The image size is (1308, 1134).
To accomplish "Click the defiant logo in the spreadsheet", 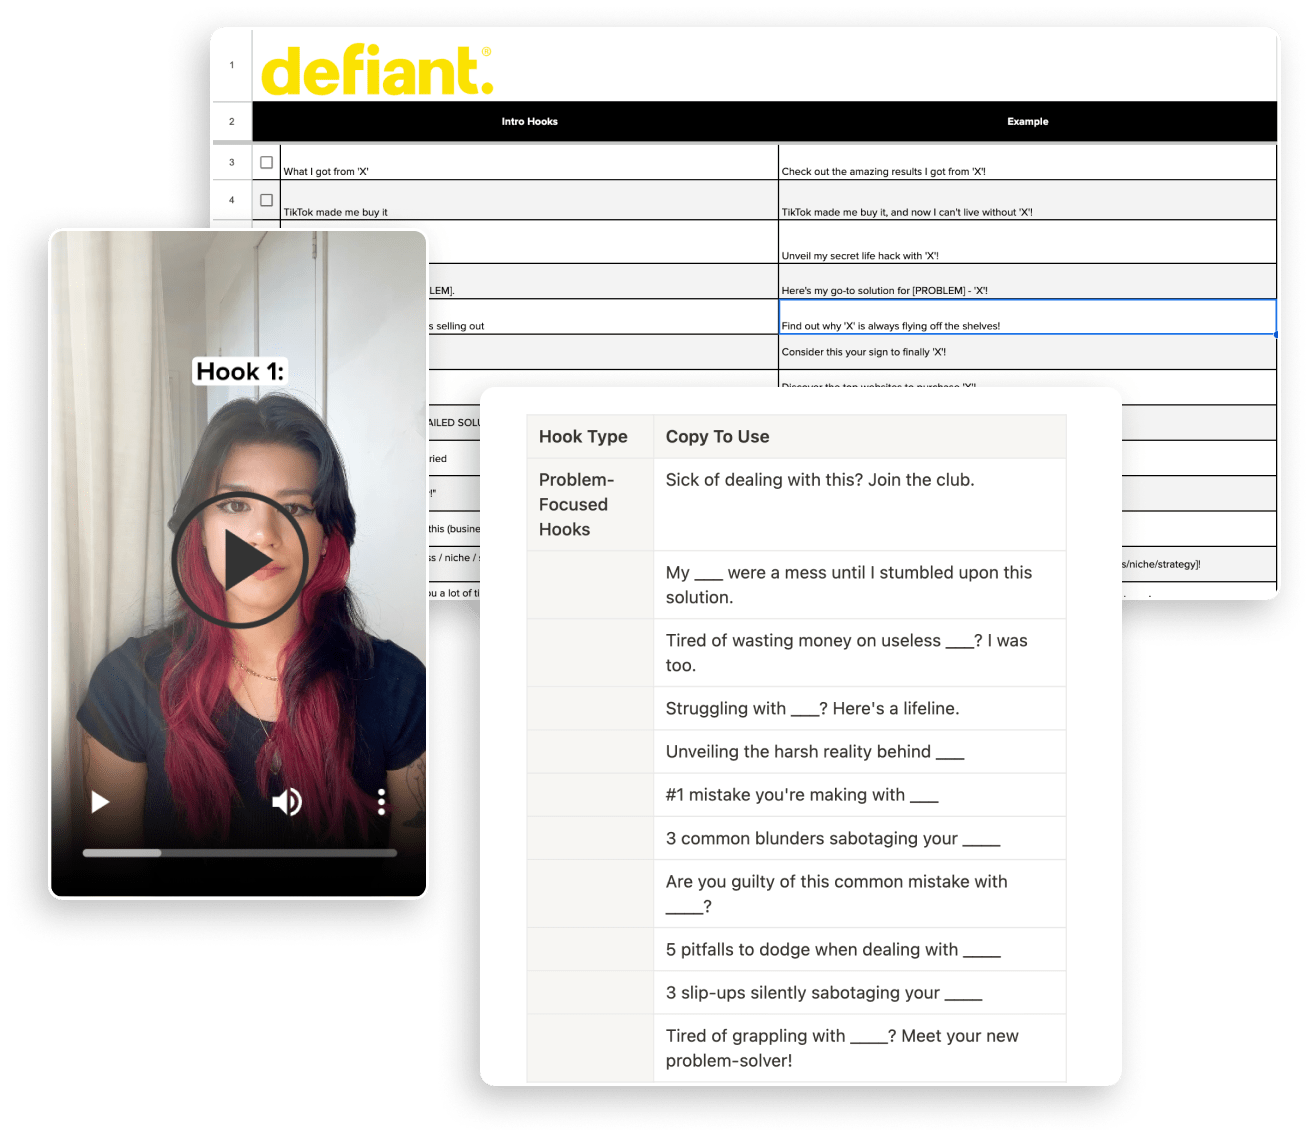I will click(x=377, y=70).
